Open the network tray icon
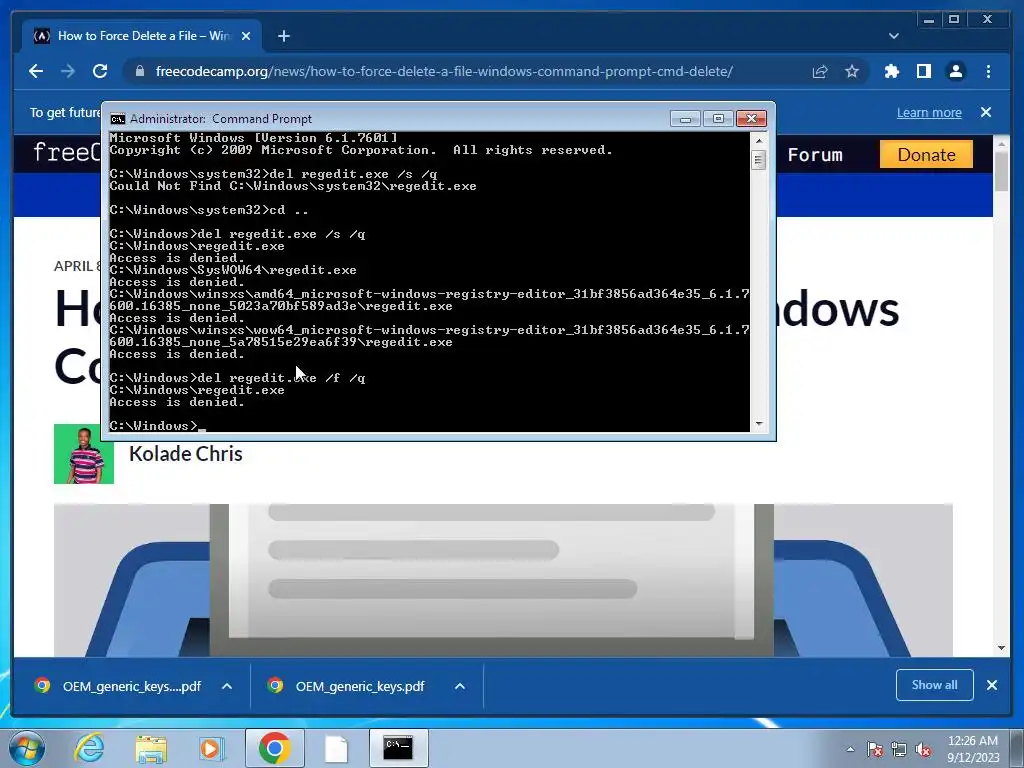Screen dimensions: 1024x768 [x=899, y=750]
